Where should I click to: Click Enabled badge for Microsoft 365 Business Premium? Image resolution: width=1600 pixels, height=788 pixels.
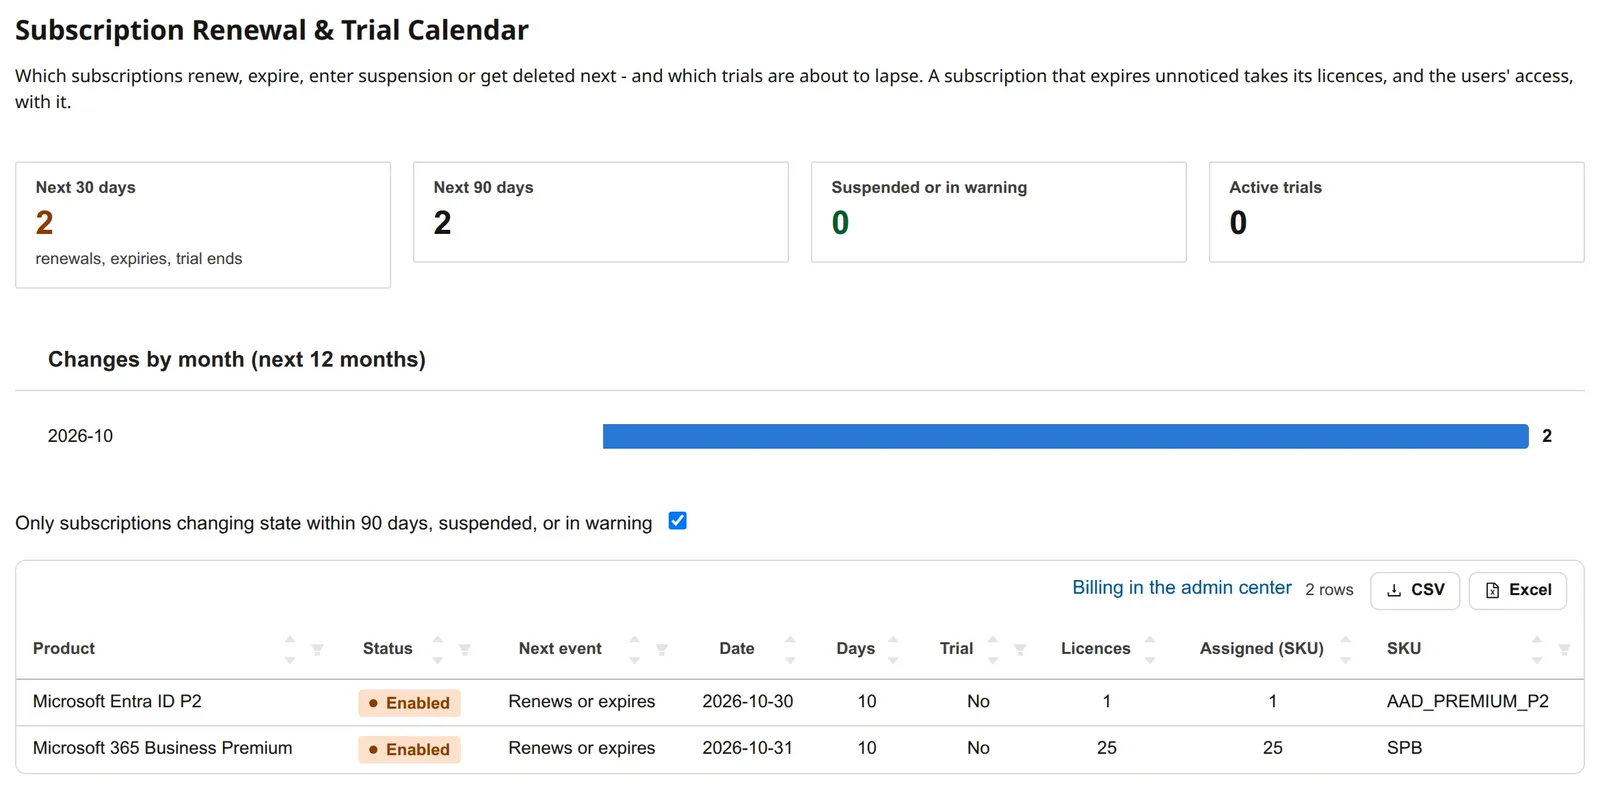[409, 749]
